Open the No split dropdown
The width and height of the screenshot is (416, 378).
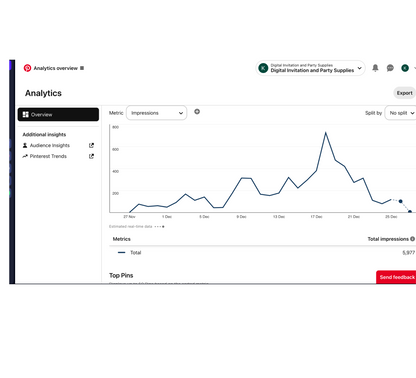[x=401, y=113]
